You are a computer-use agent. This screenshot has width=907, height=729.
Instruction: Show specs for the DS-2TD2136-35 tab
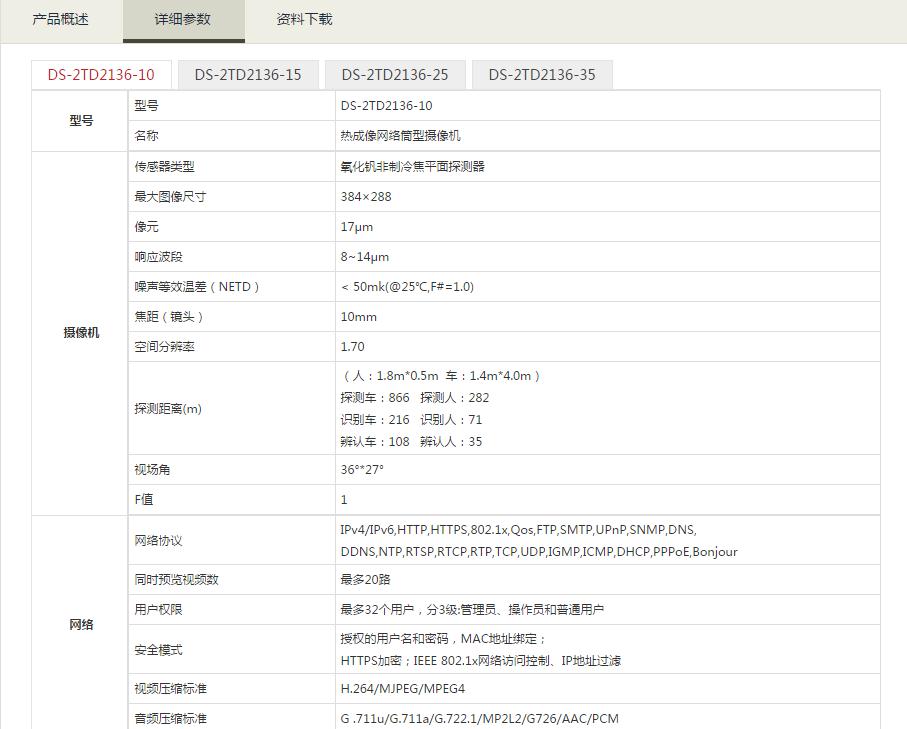[x=542, y=75]
